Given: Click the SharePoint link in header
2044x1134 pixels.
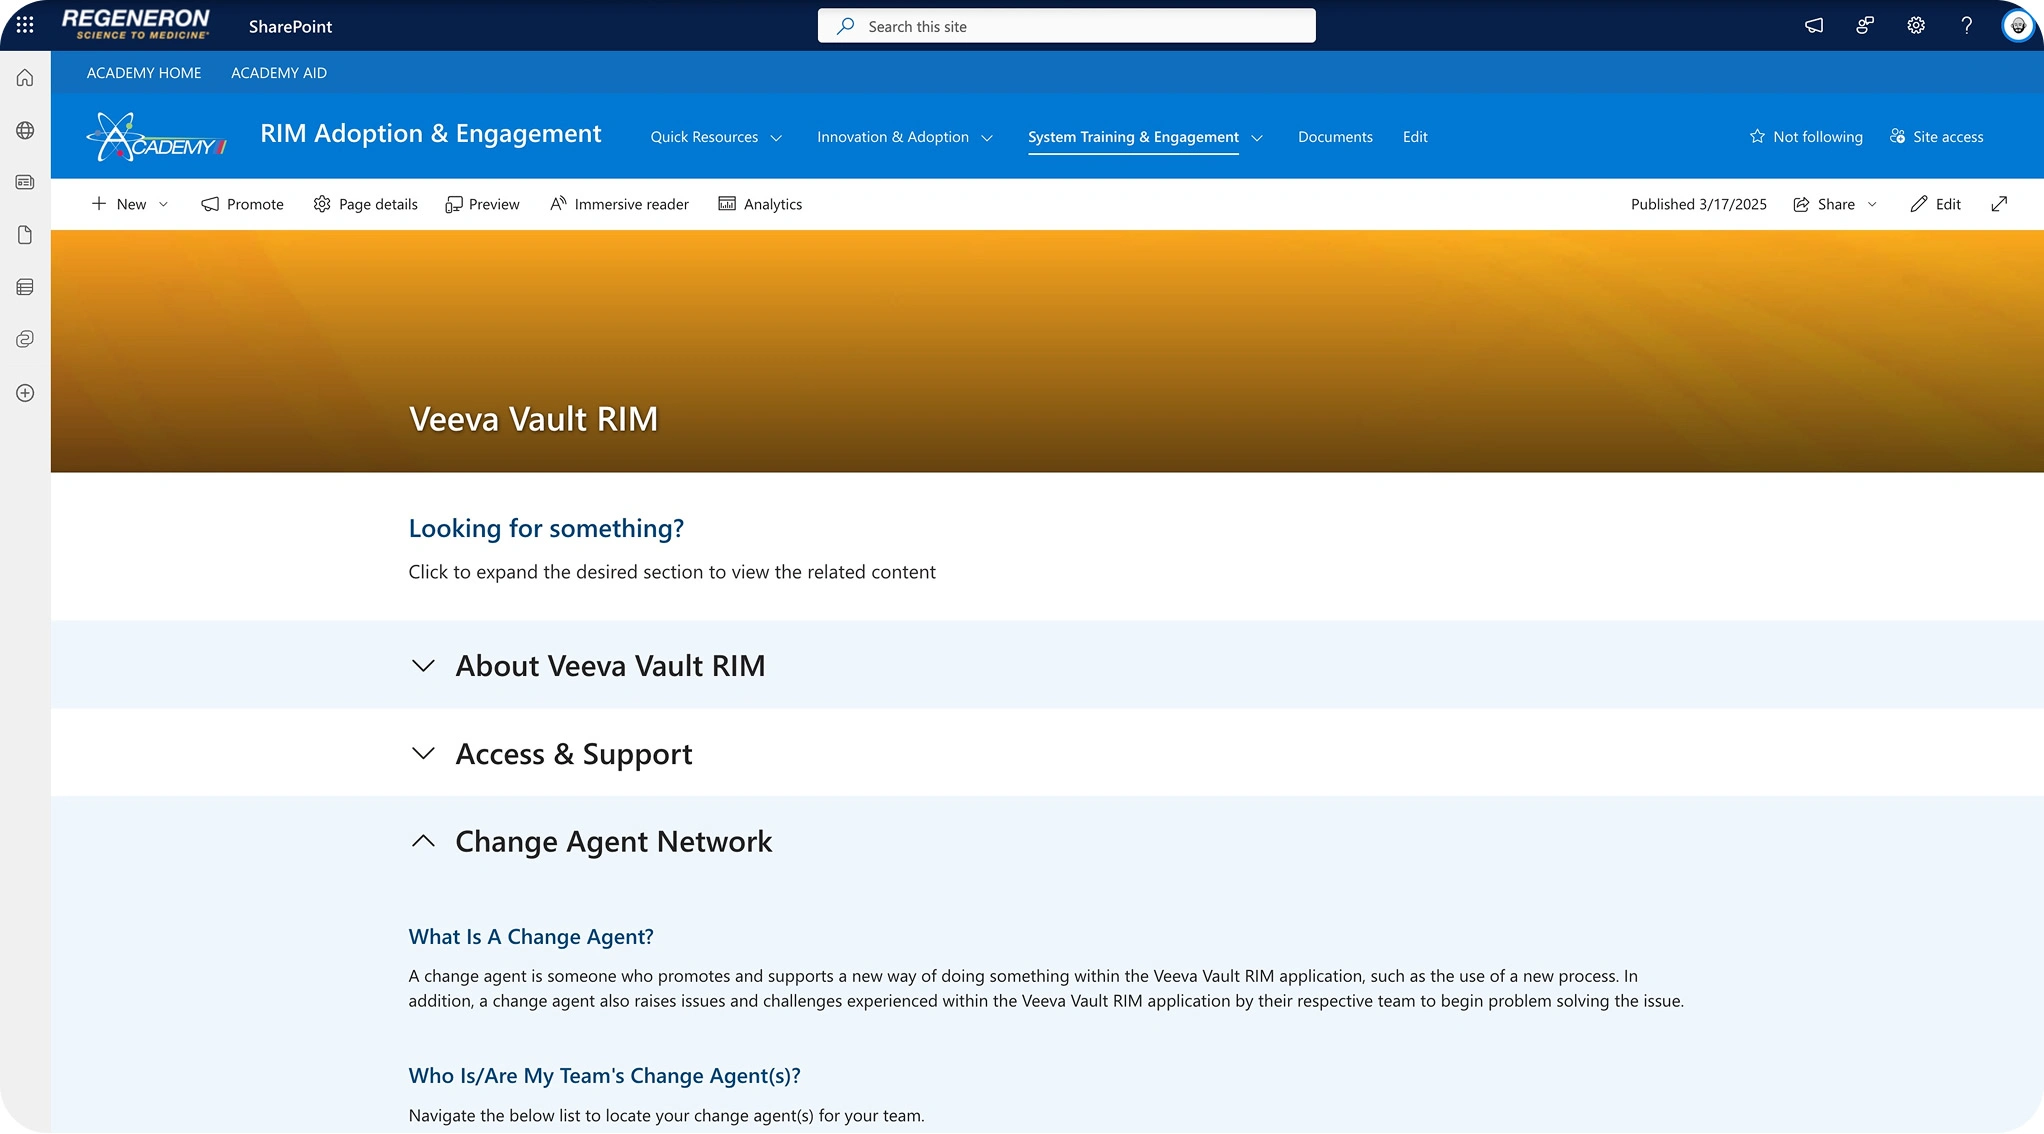Looking at the screenshot, I should tap(290, 27).
